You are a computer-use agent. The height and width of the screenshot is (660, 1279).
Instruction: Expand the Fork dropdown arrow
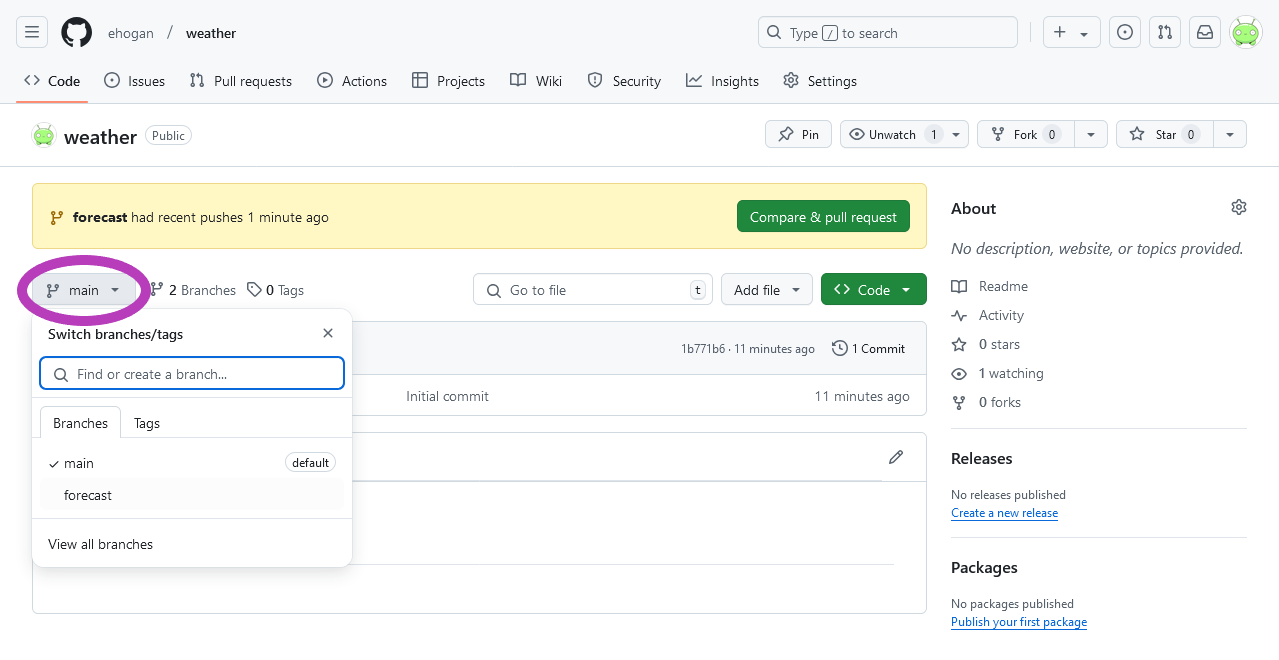click(1091, 134)
